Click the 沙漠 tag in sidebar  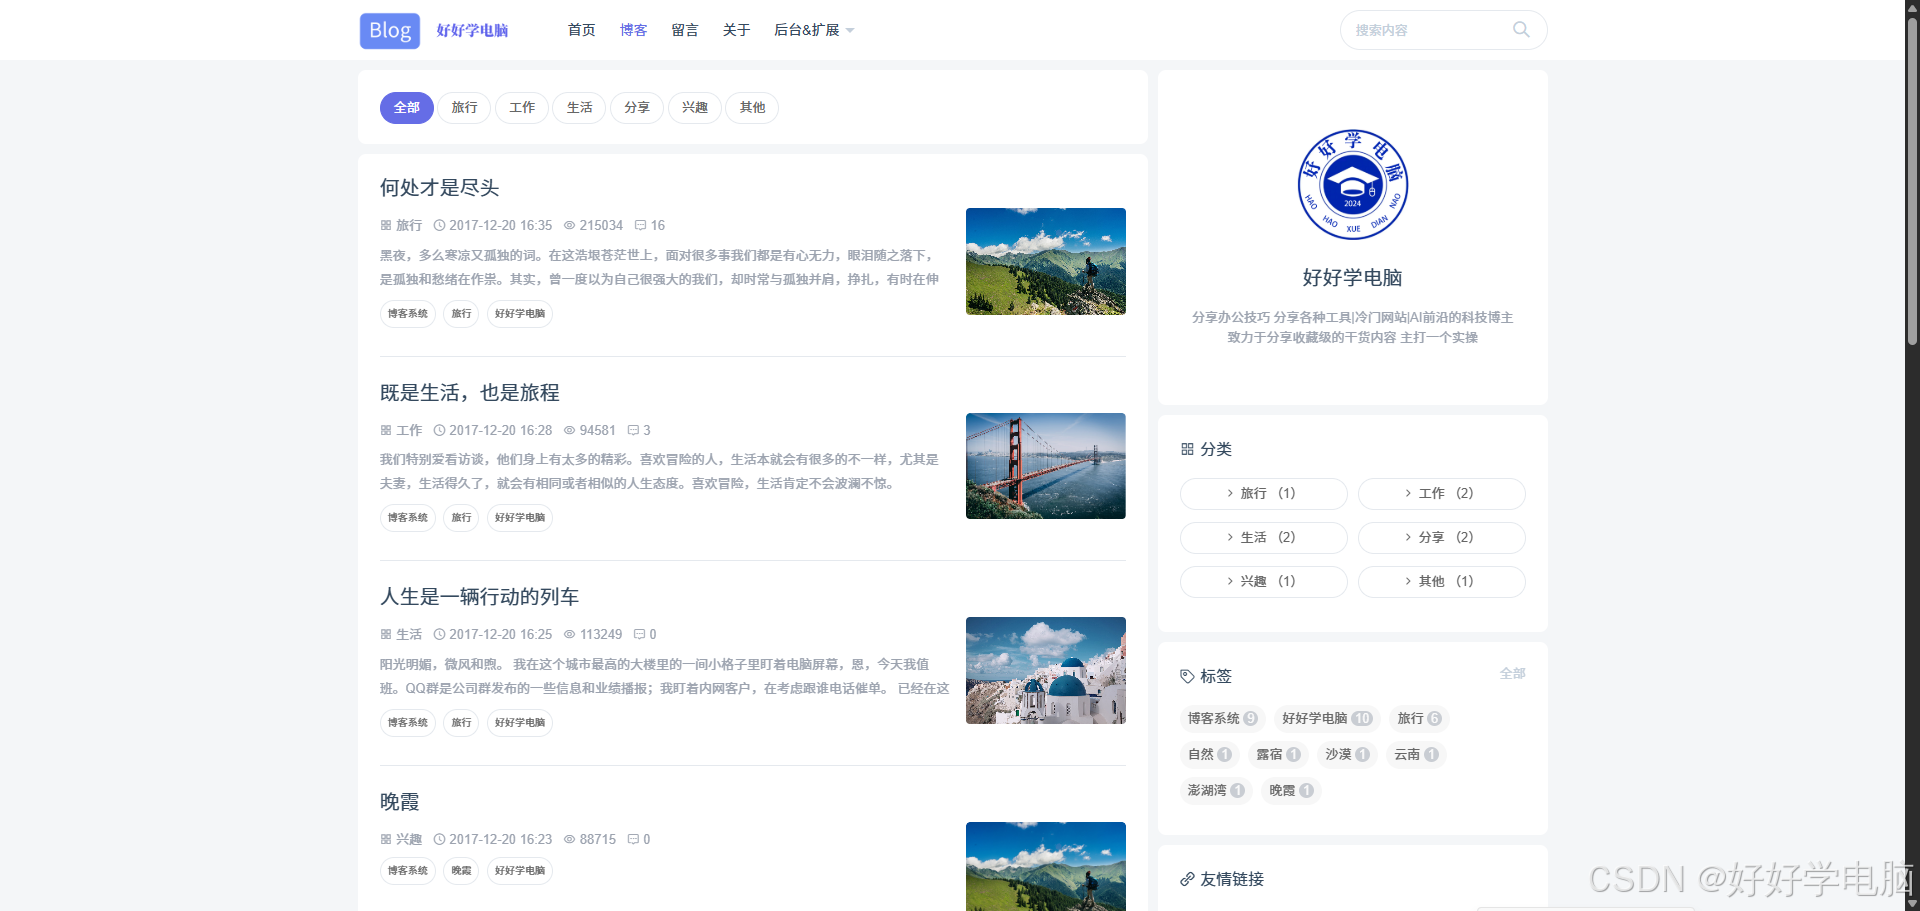click(1347, 755)
